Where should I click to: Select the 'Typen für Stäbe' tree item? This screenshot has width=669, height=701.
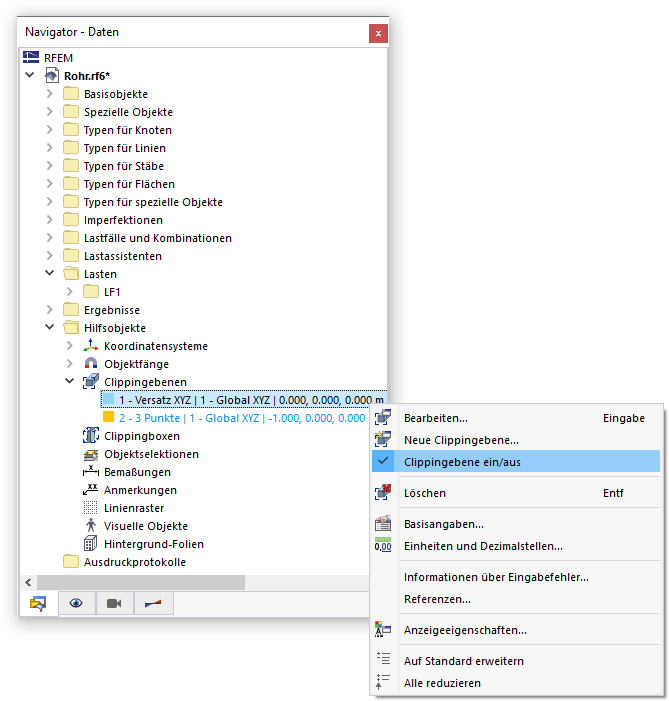click(124, 166)
